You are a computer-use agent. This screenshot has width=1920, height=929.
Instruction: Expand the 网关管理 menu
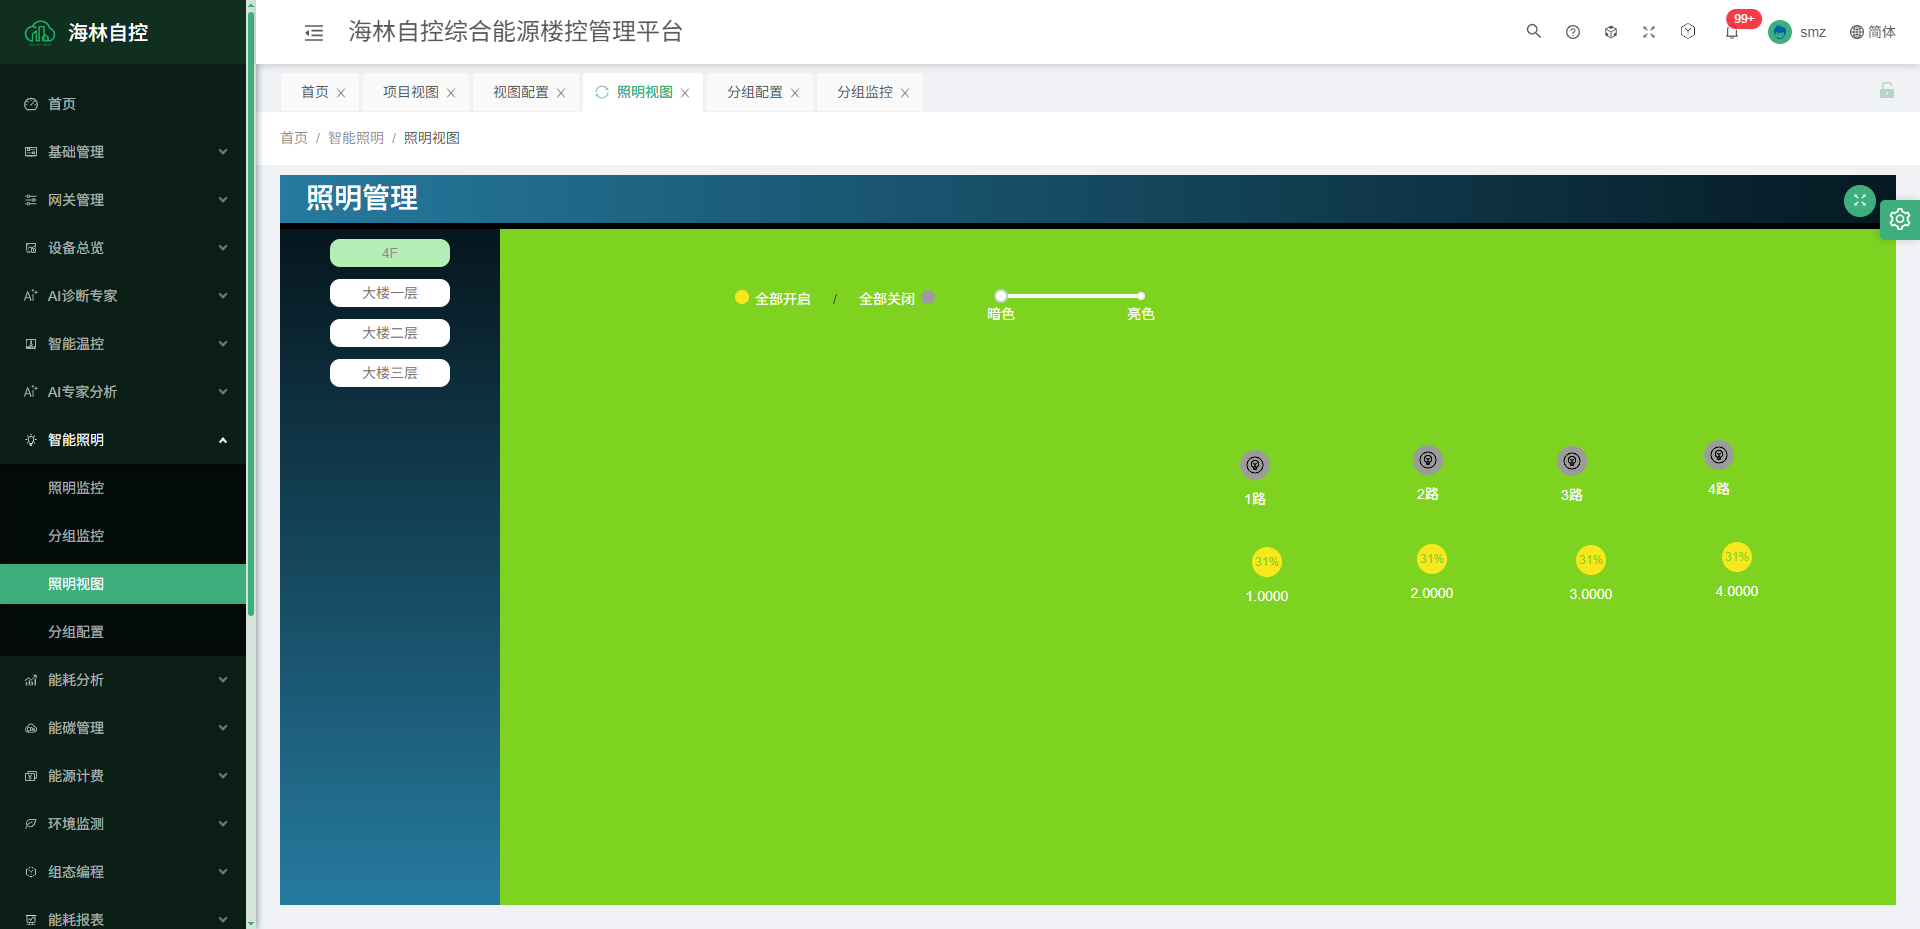123,200
